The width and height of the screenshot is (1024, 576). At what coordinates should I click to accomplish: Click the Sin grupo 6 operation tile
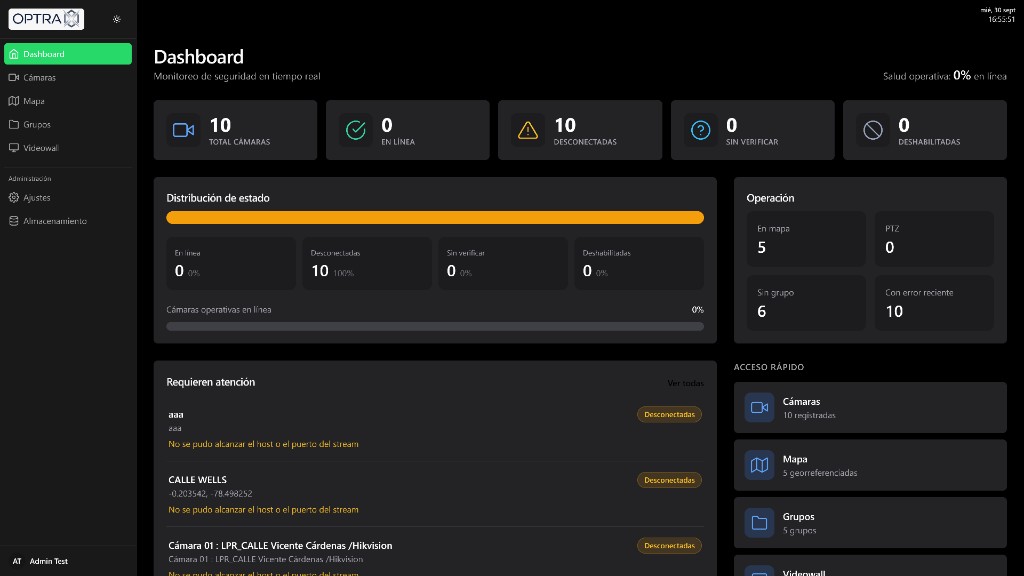[x=806, y=302]
